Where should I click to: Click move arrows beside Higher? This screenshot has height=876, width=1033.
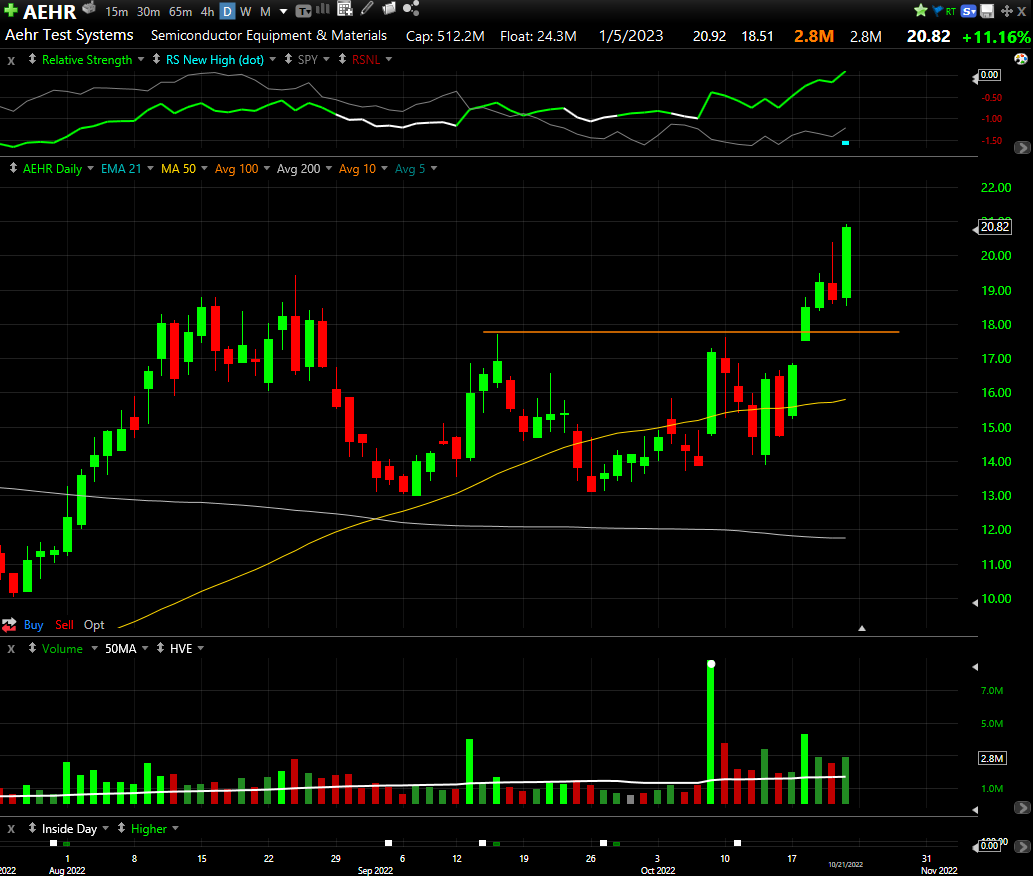pos(121,828)
